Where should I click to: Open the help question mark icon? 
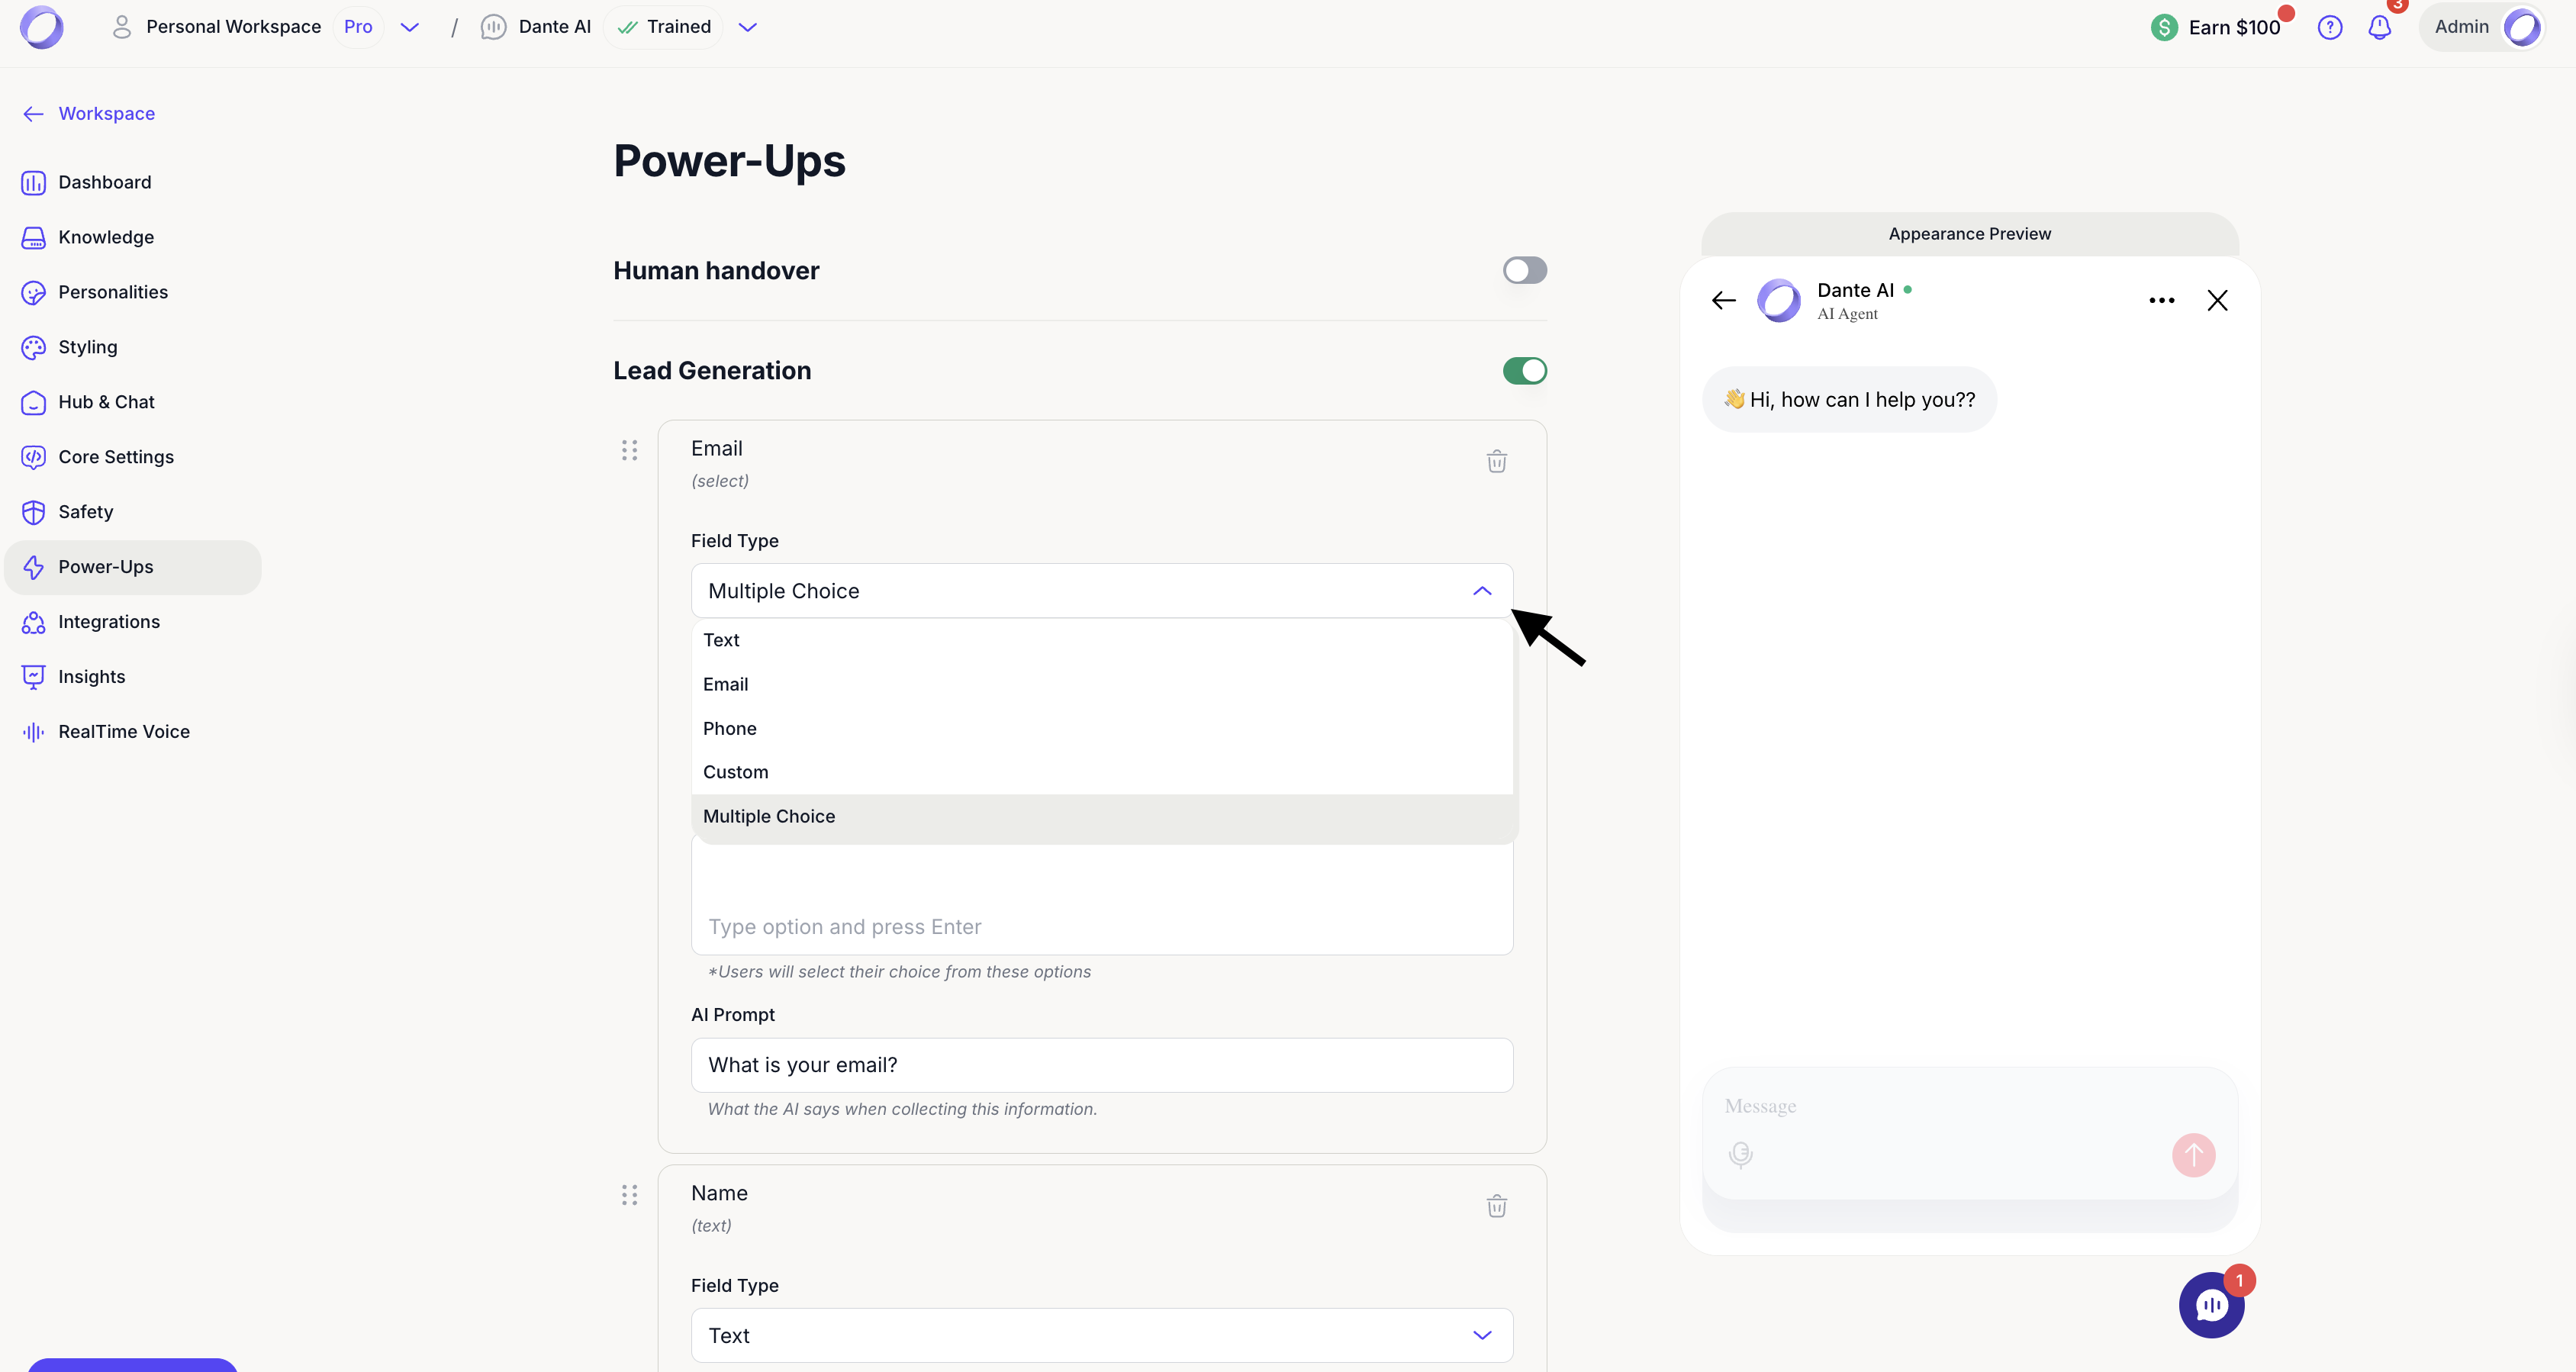(x=2329, y=27)
